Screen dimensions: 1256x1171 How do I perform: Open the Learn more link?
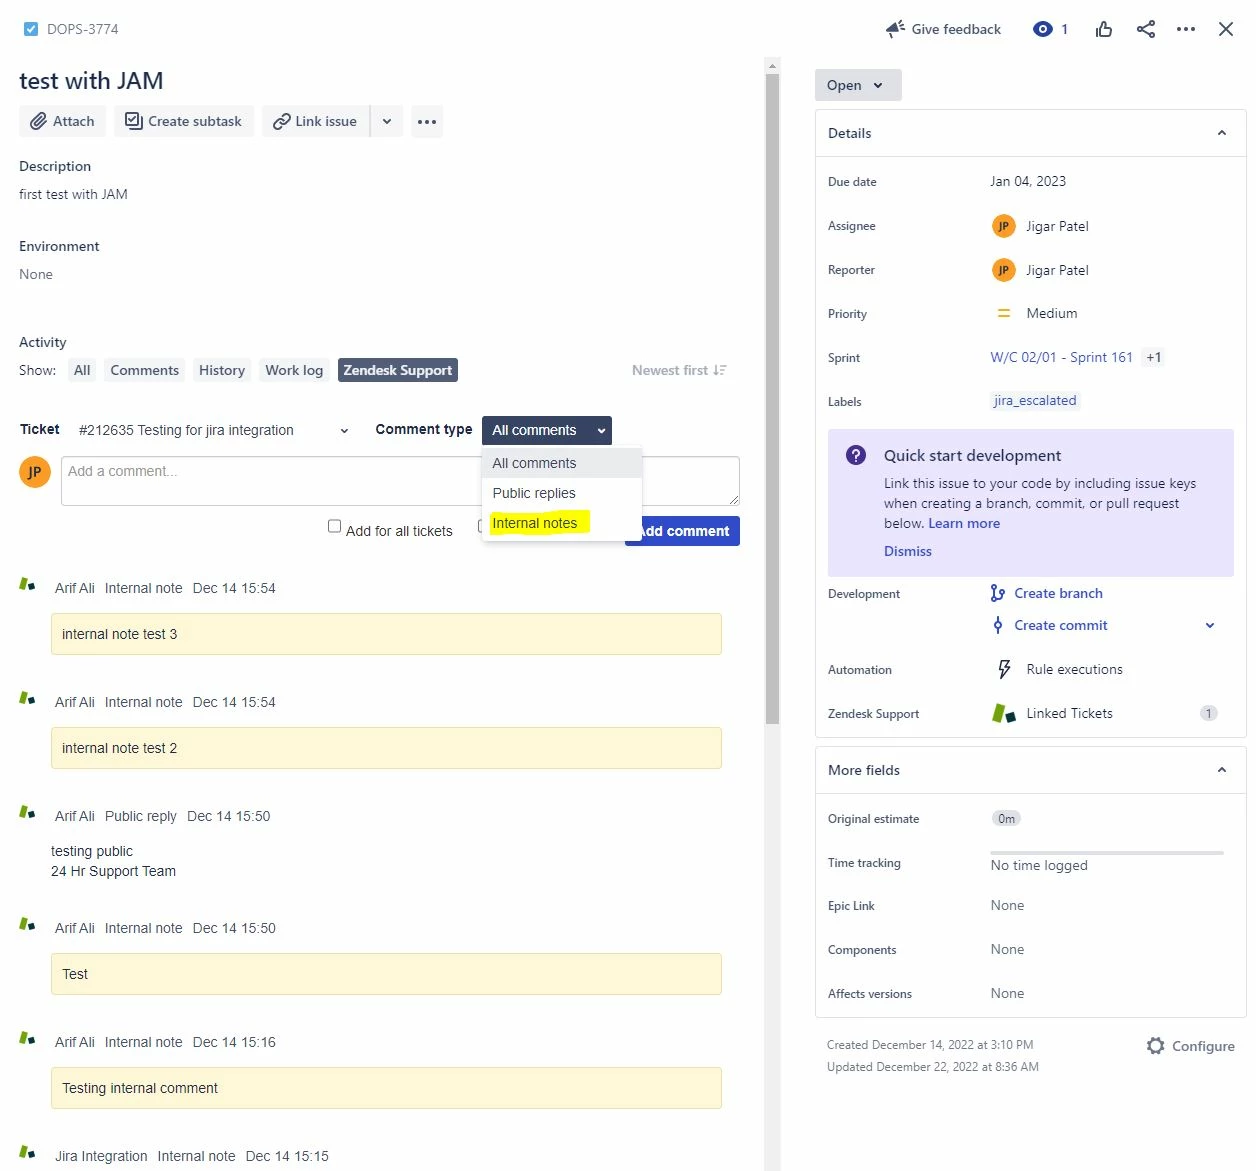point(964,523)
